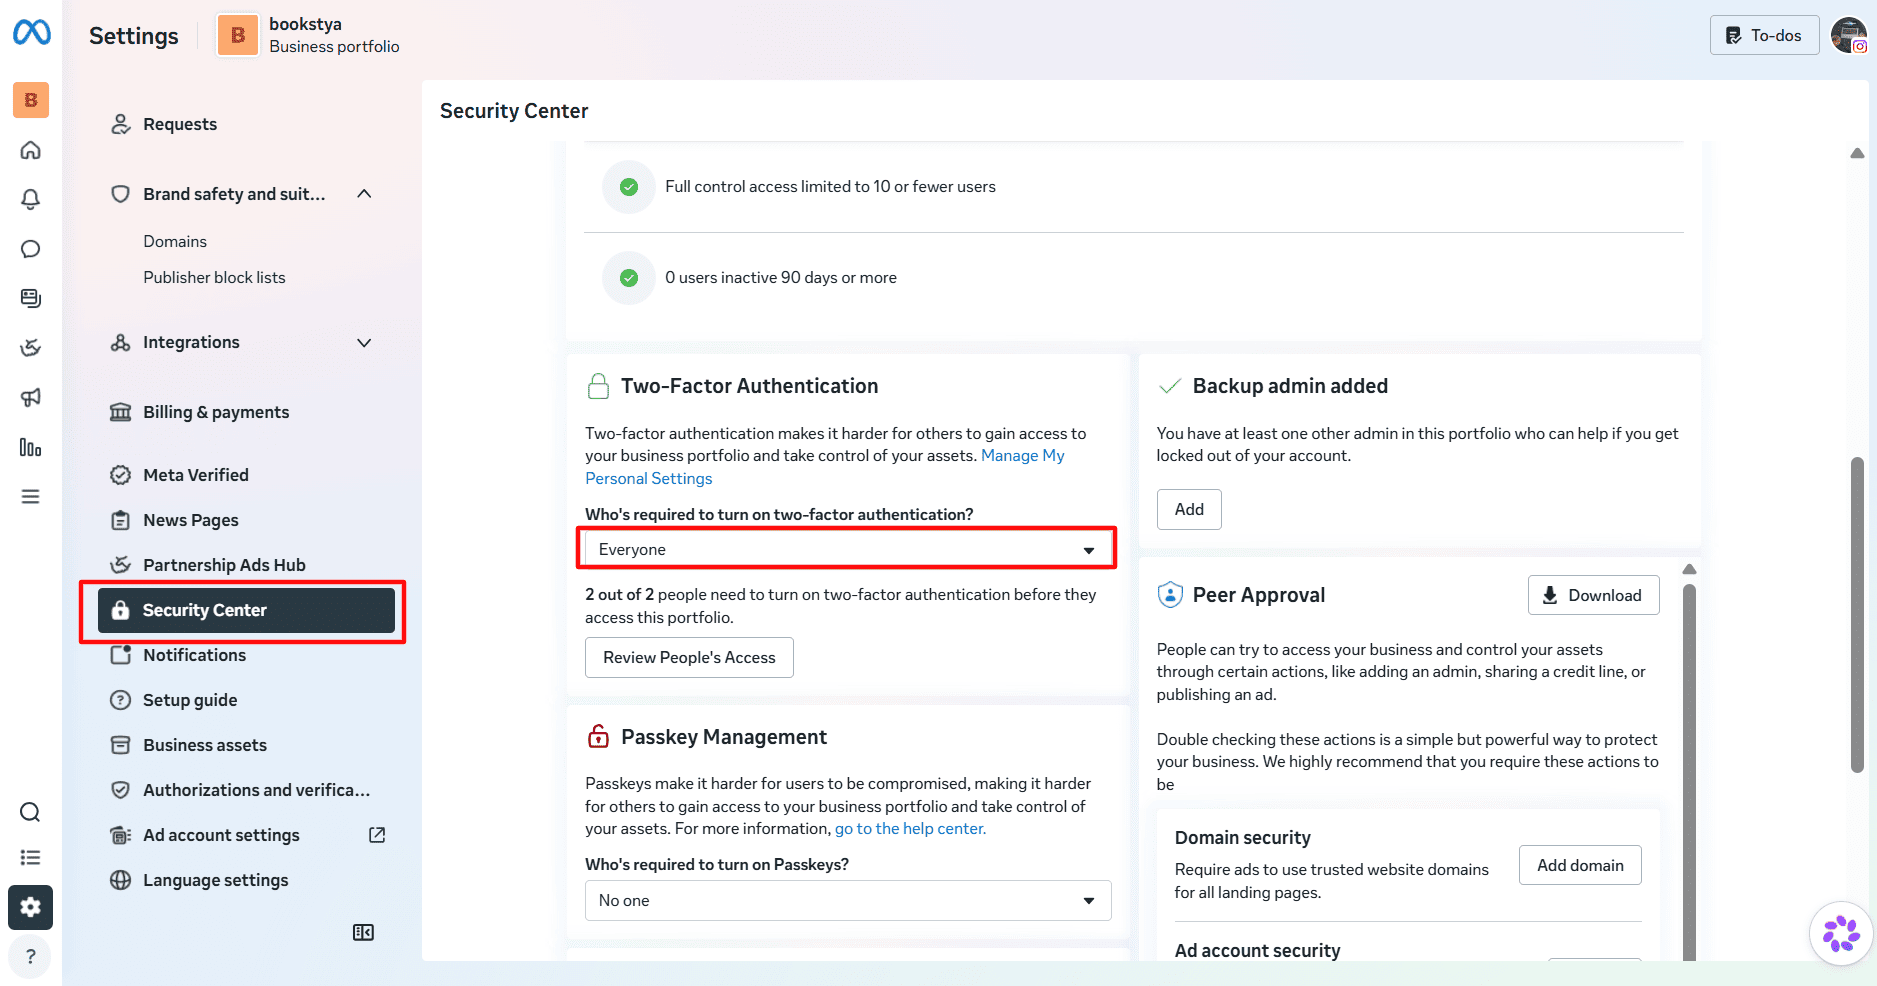The image size is (1877, 986).
Task: Click the Review People's Access button
Action: pyautogui.click(x=689, y=657)
